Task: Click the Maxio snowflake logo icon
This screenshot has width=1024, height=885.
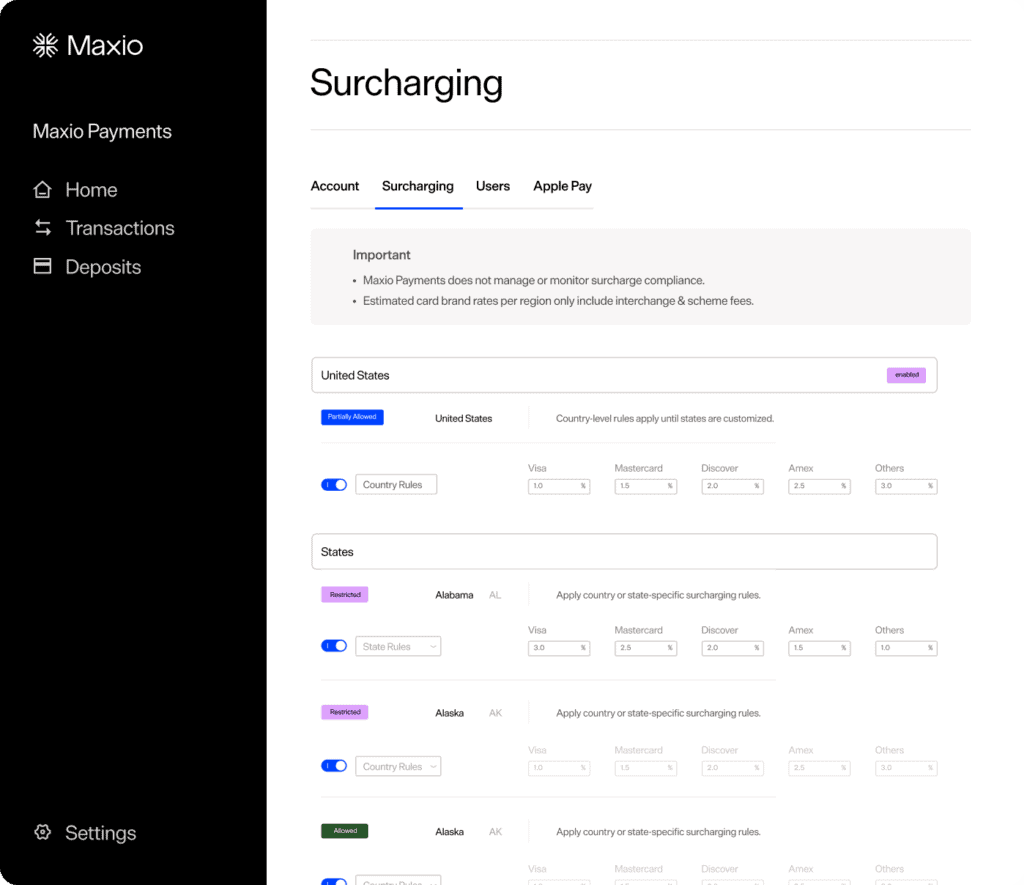Action: 46,45
